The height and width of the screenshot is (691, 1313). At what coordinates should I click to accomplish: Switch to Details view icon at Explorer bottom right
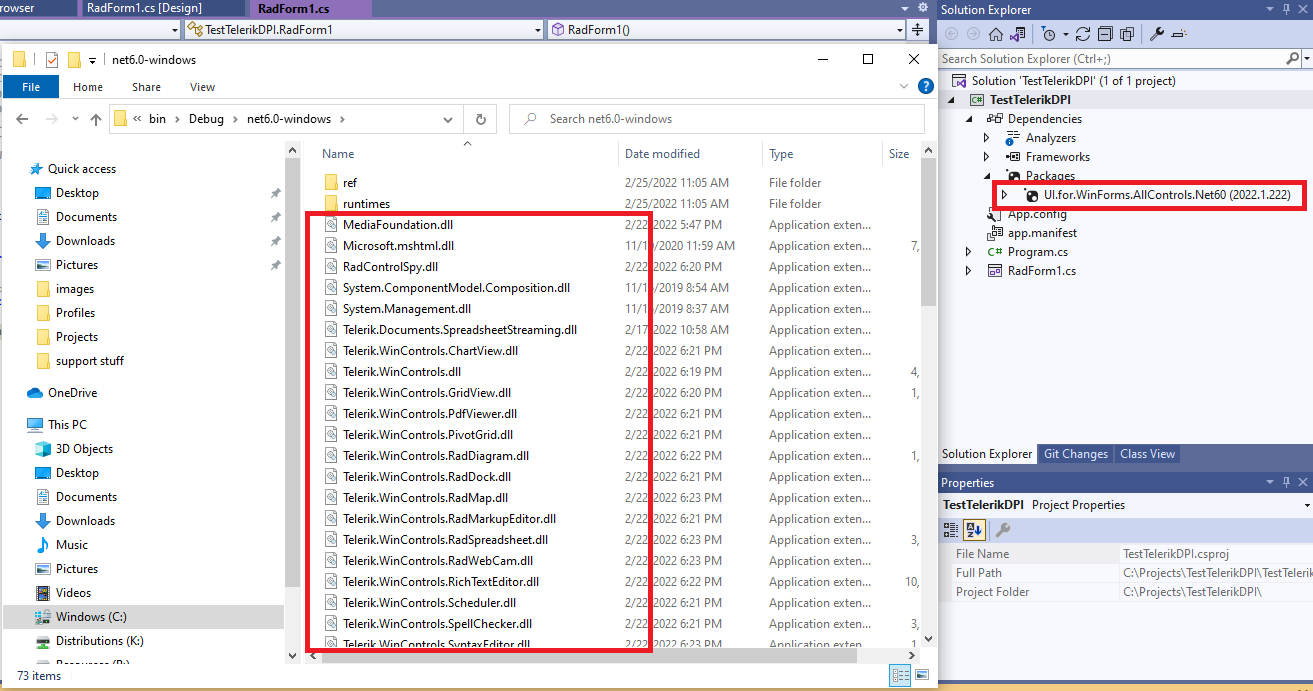(x=901, y=675)
